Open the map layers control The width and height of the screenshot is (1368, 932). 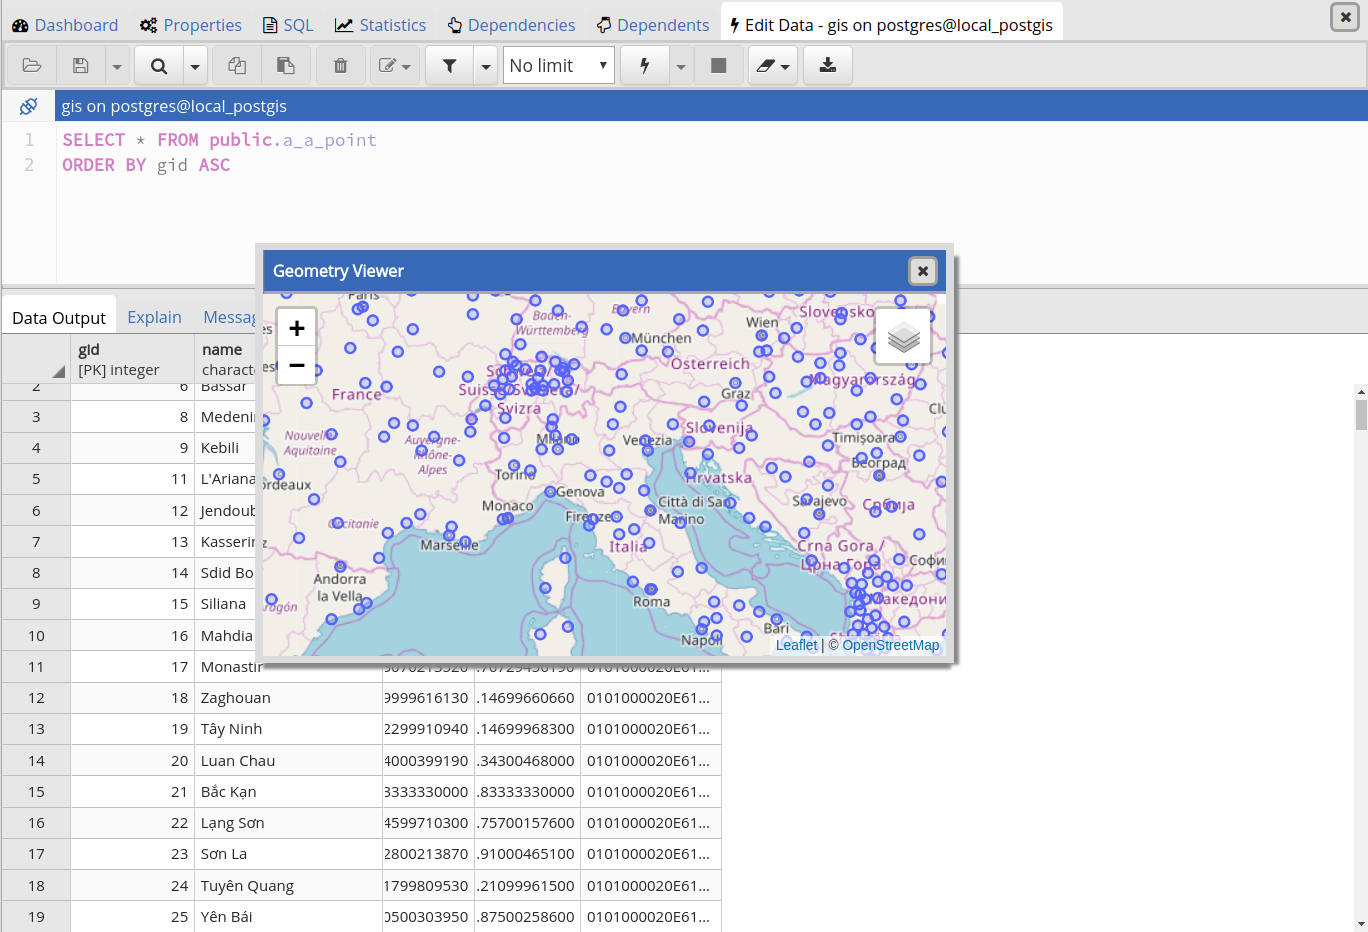903,337
